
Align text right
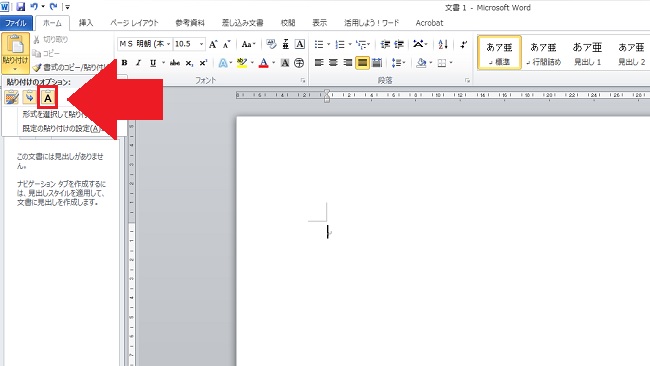click(347, 63)
